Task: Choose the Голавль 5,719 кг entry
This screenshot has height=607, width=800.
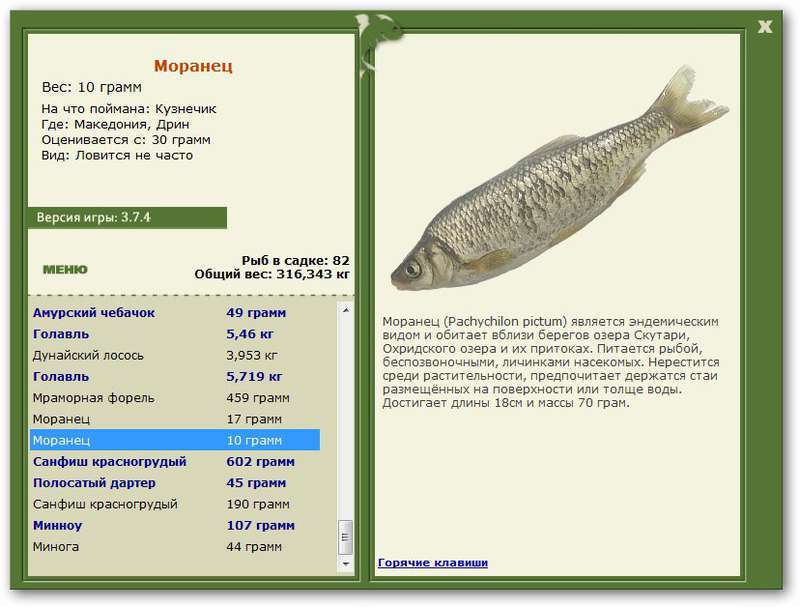Action: coord(61,377)
